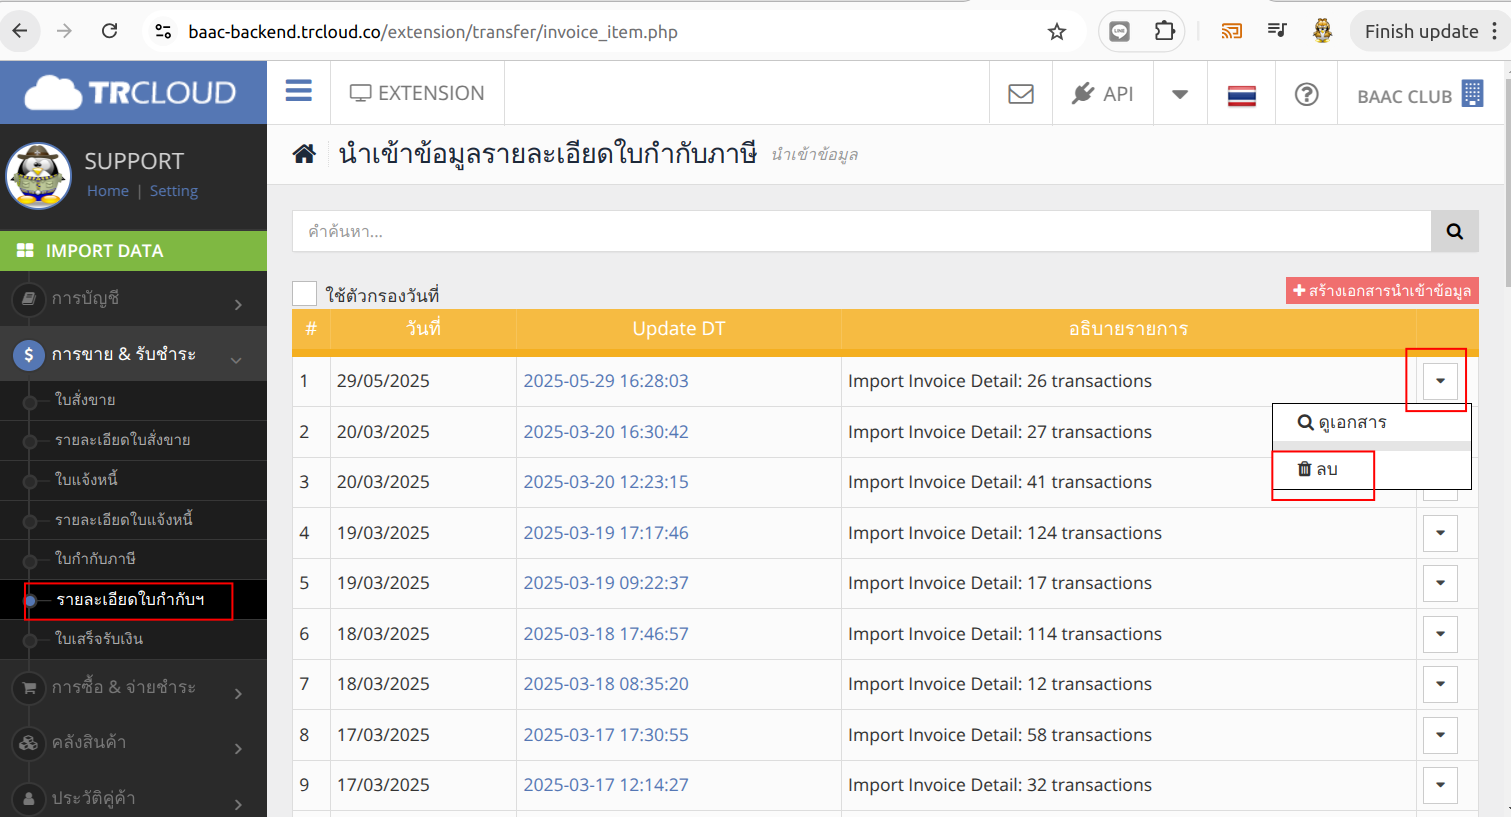Choose ดูเอกสาร from the open row menu
The image size is (1511, 817).
coord(1371,423)
